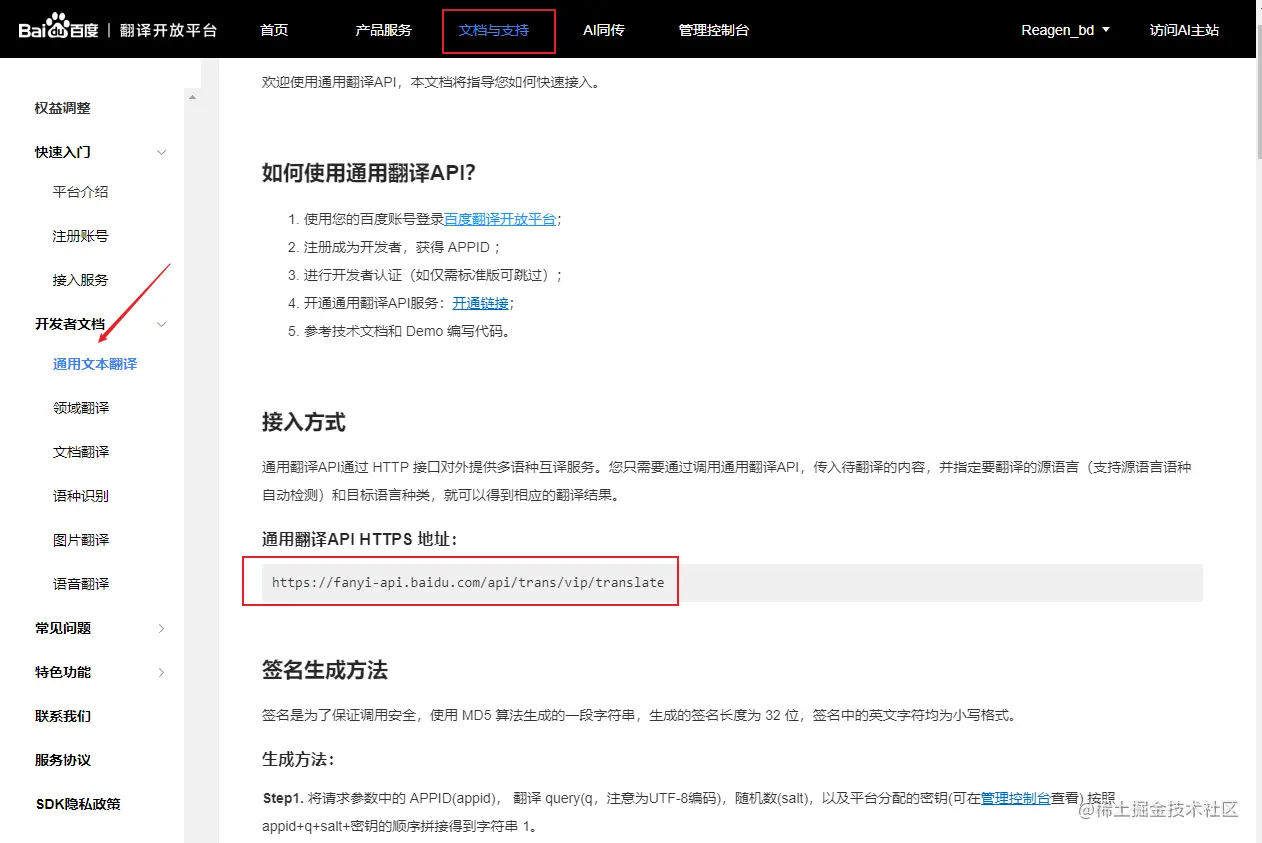Screen dimensions: 1262x843
Task: Select 领域翻译 in sidebar
Action: click(x=81, y=408)
